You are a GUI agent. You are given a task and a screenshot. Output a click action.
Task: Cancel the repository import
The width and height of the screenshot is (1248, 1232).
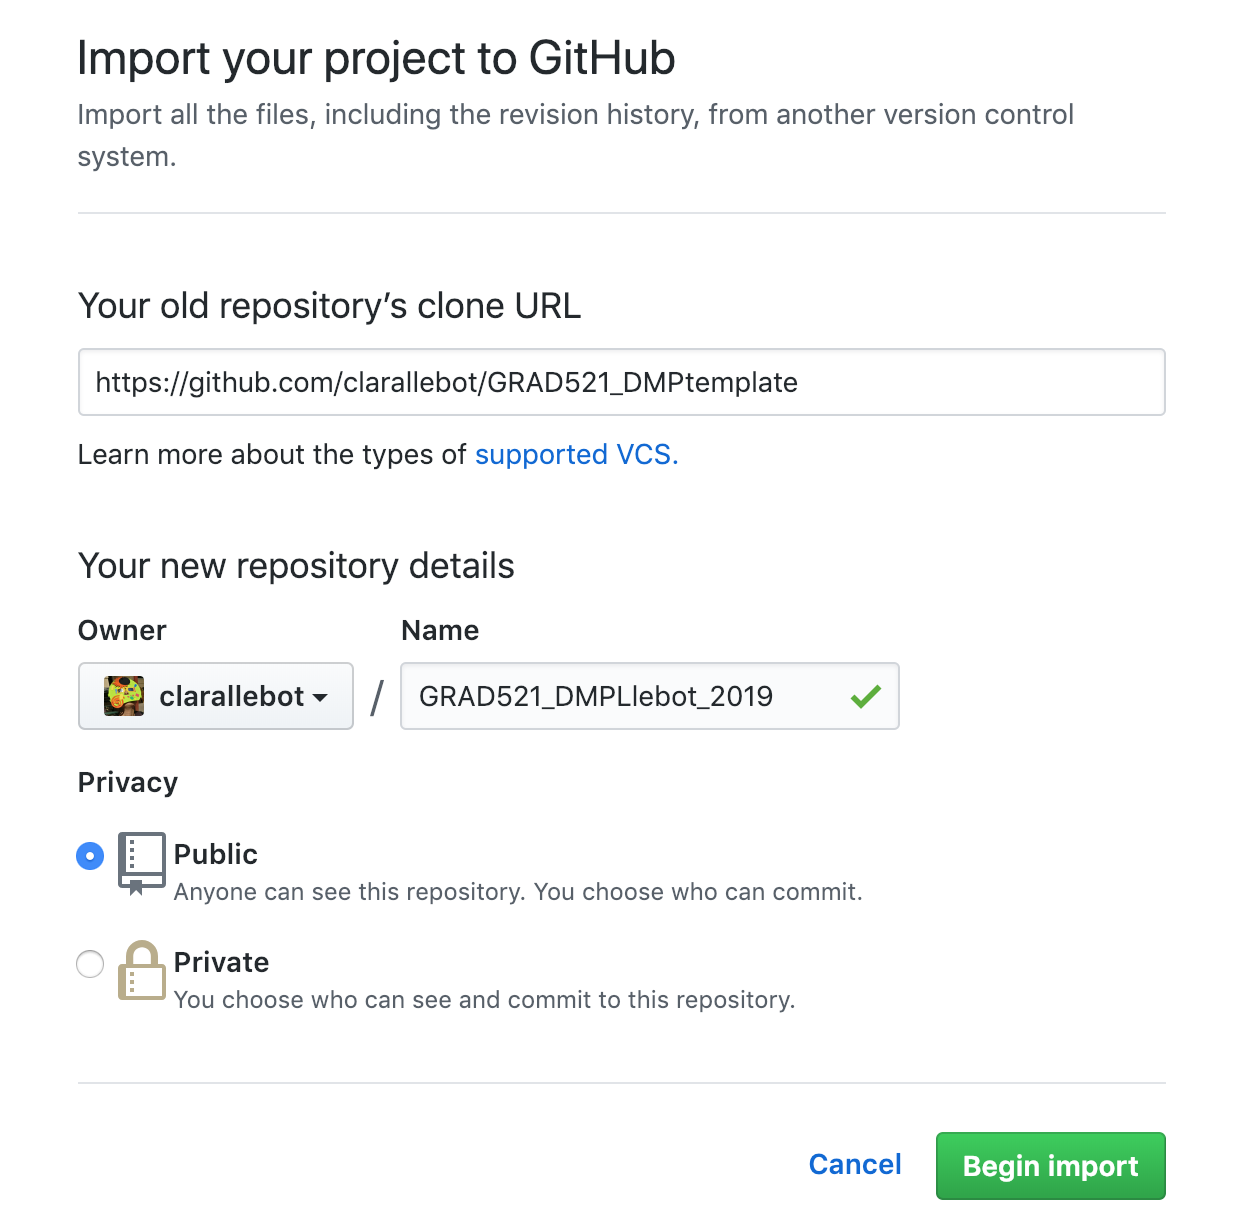coord(855,1165)
